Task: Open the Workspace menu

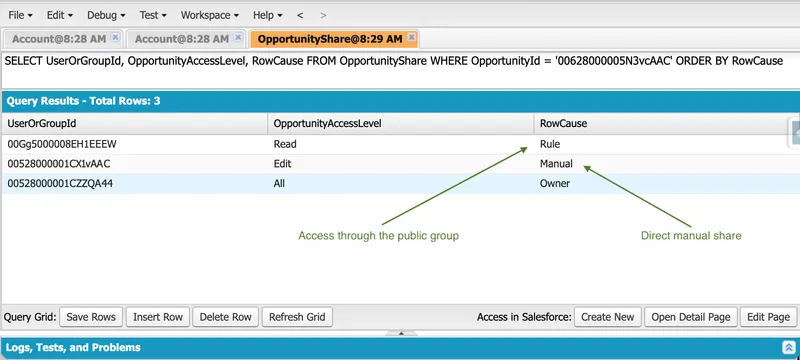Action: 210,15
